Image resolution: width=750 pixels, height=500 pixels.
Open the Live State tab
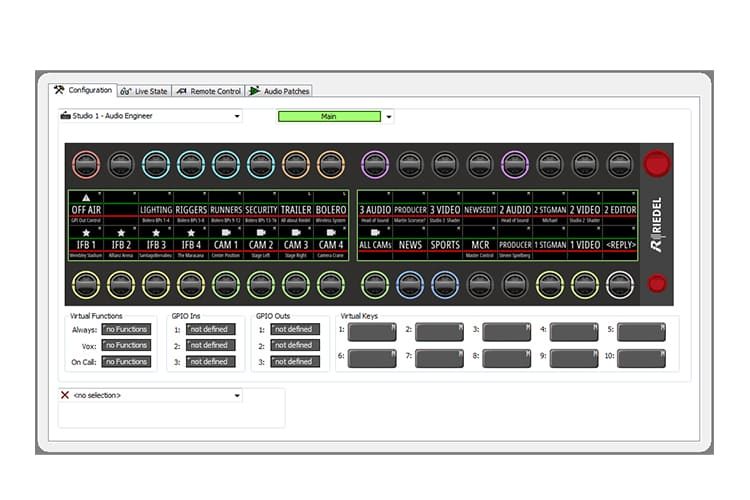click(144, 91)
